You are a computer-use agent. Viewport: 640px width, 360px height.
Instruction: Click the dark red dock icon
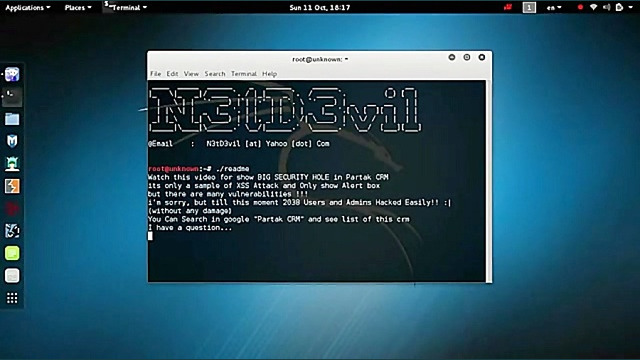pyautogui.click(x=12, y=209)
